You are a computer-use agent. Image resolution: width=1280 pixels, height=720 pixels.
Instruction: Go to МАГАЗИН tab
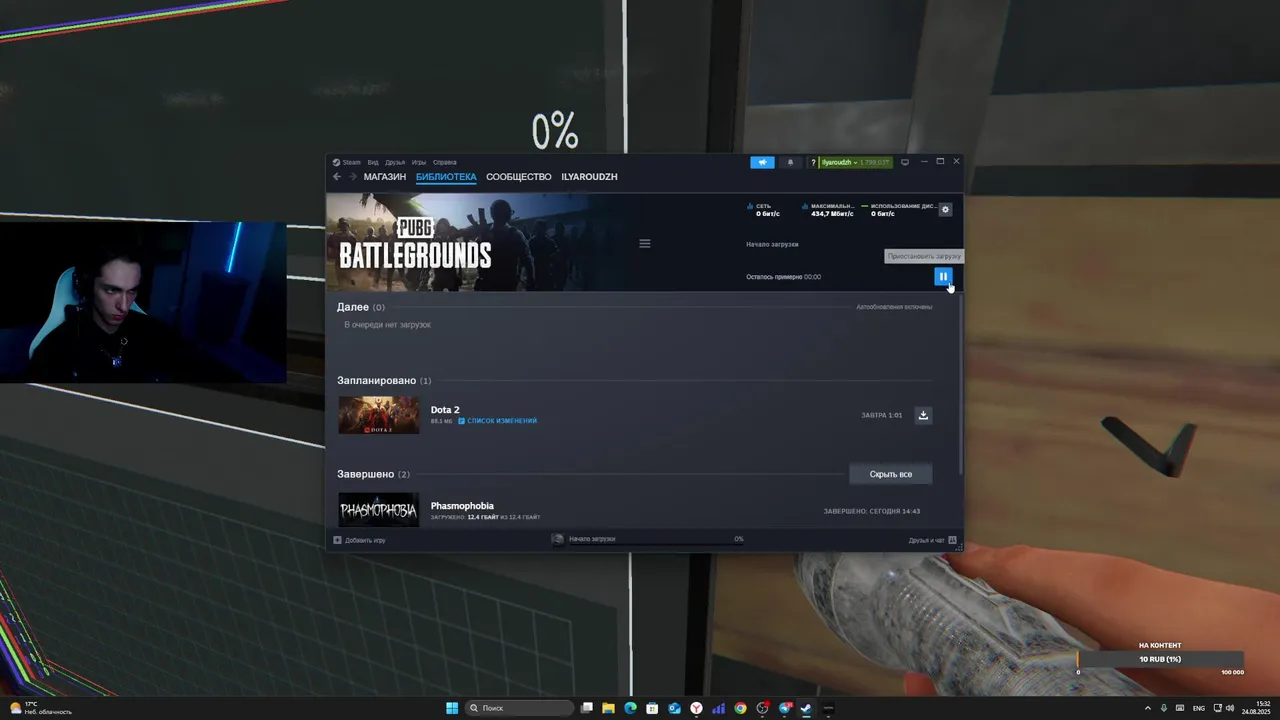pos(385,177)
